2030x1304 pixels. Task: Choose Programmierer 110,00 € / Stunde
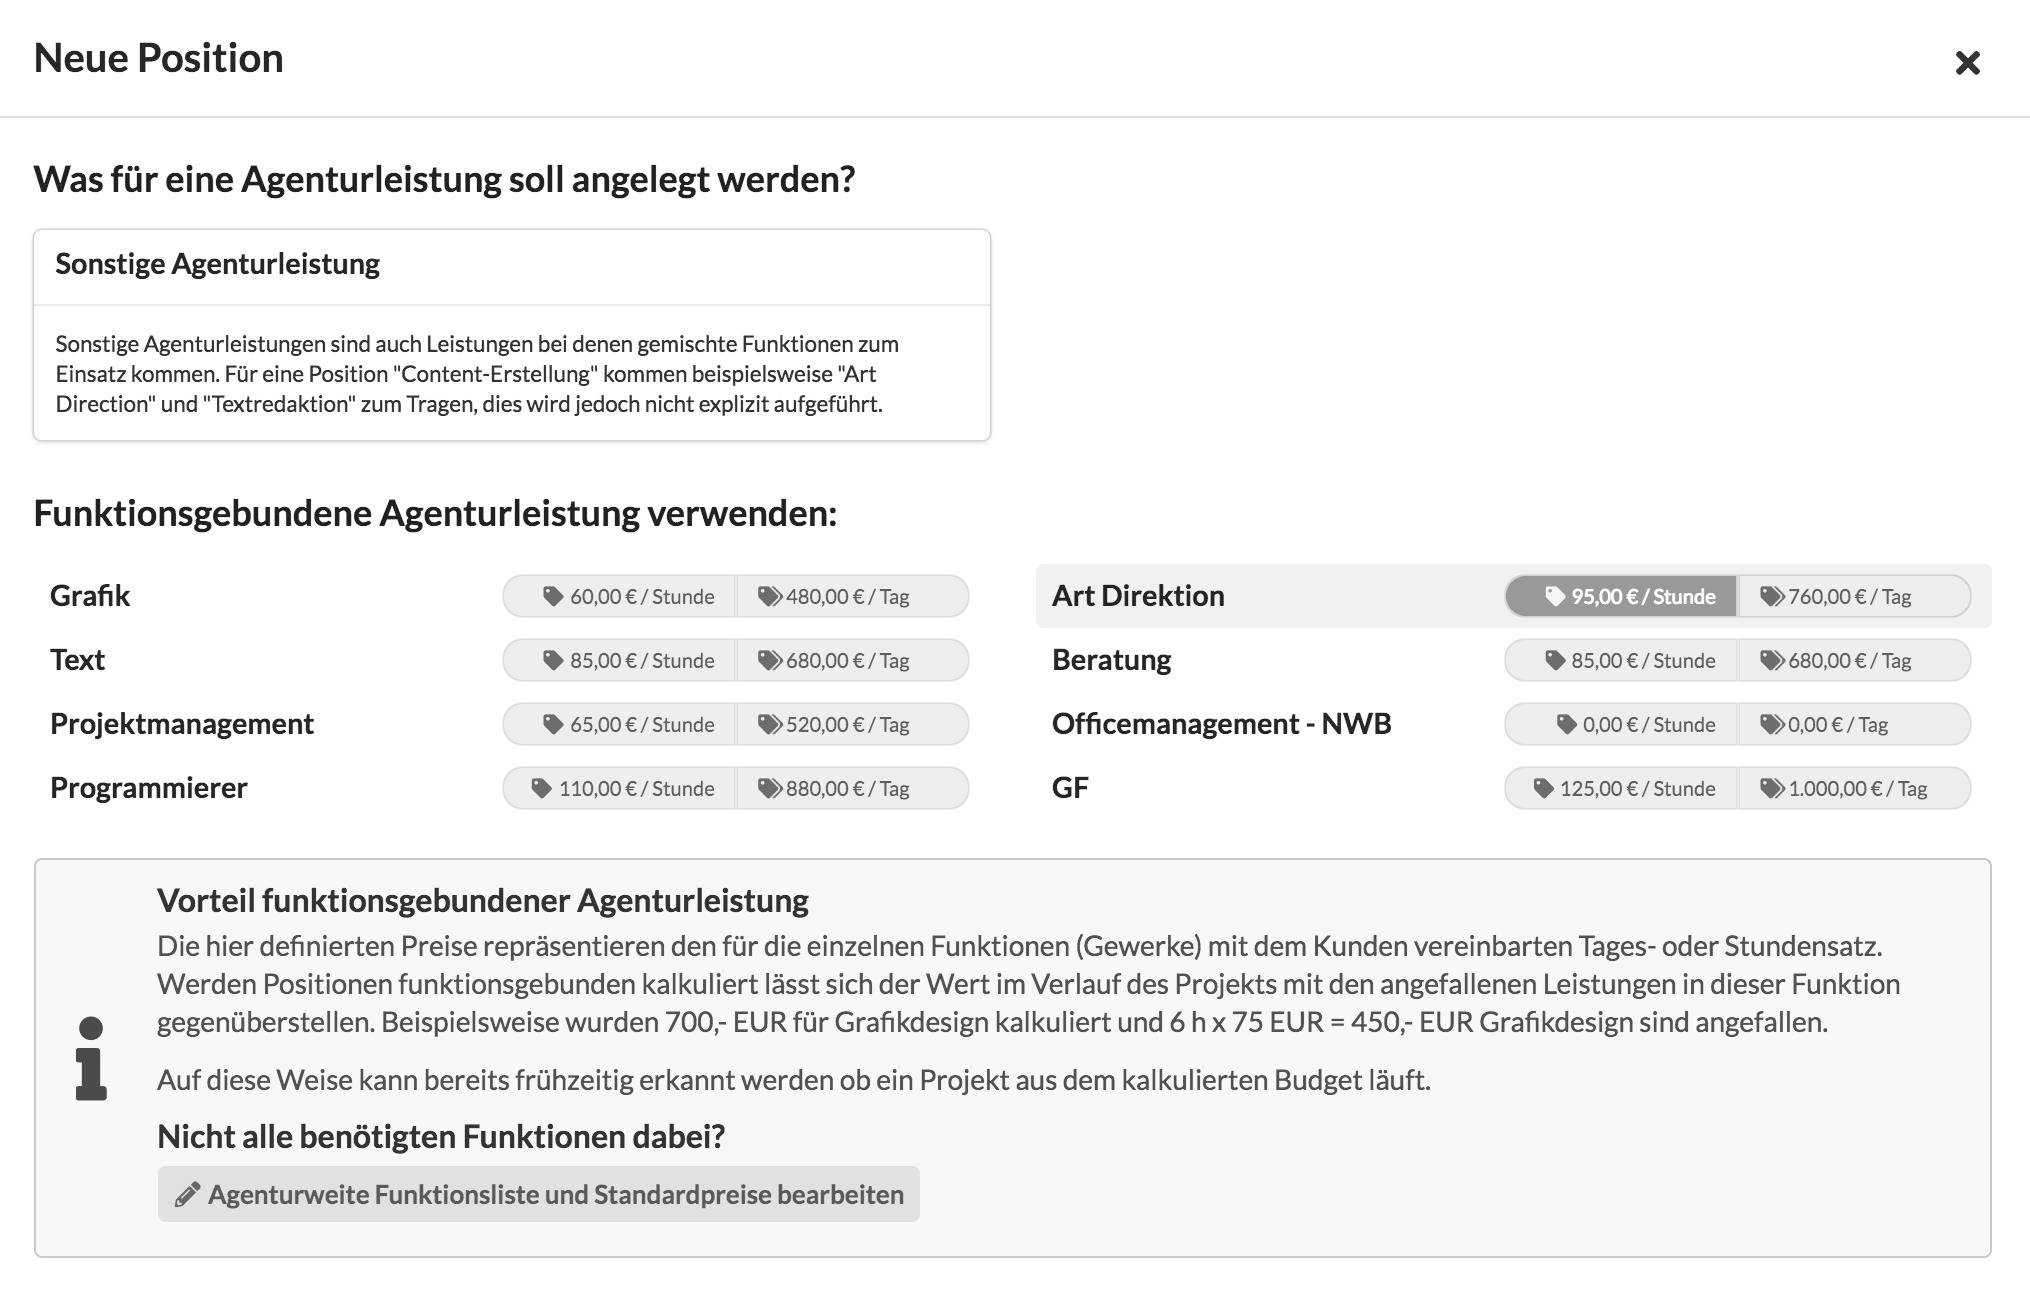point(620,788)
